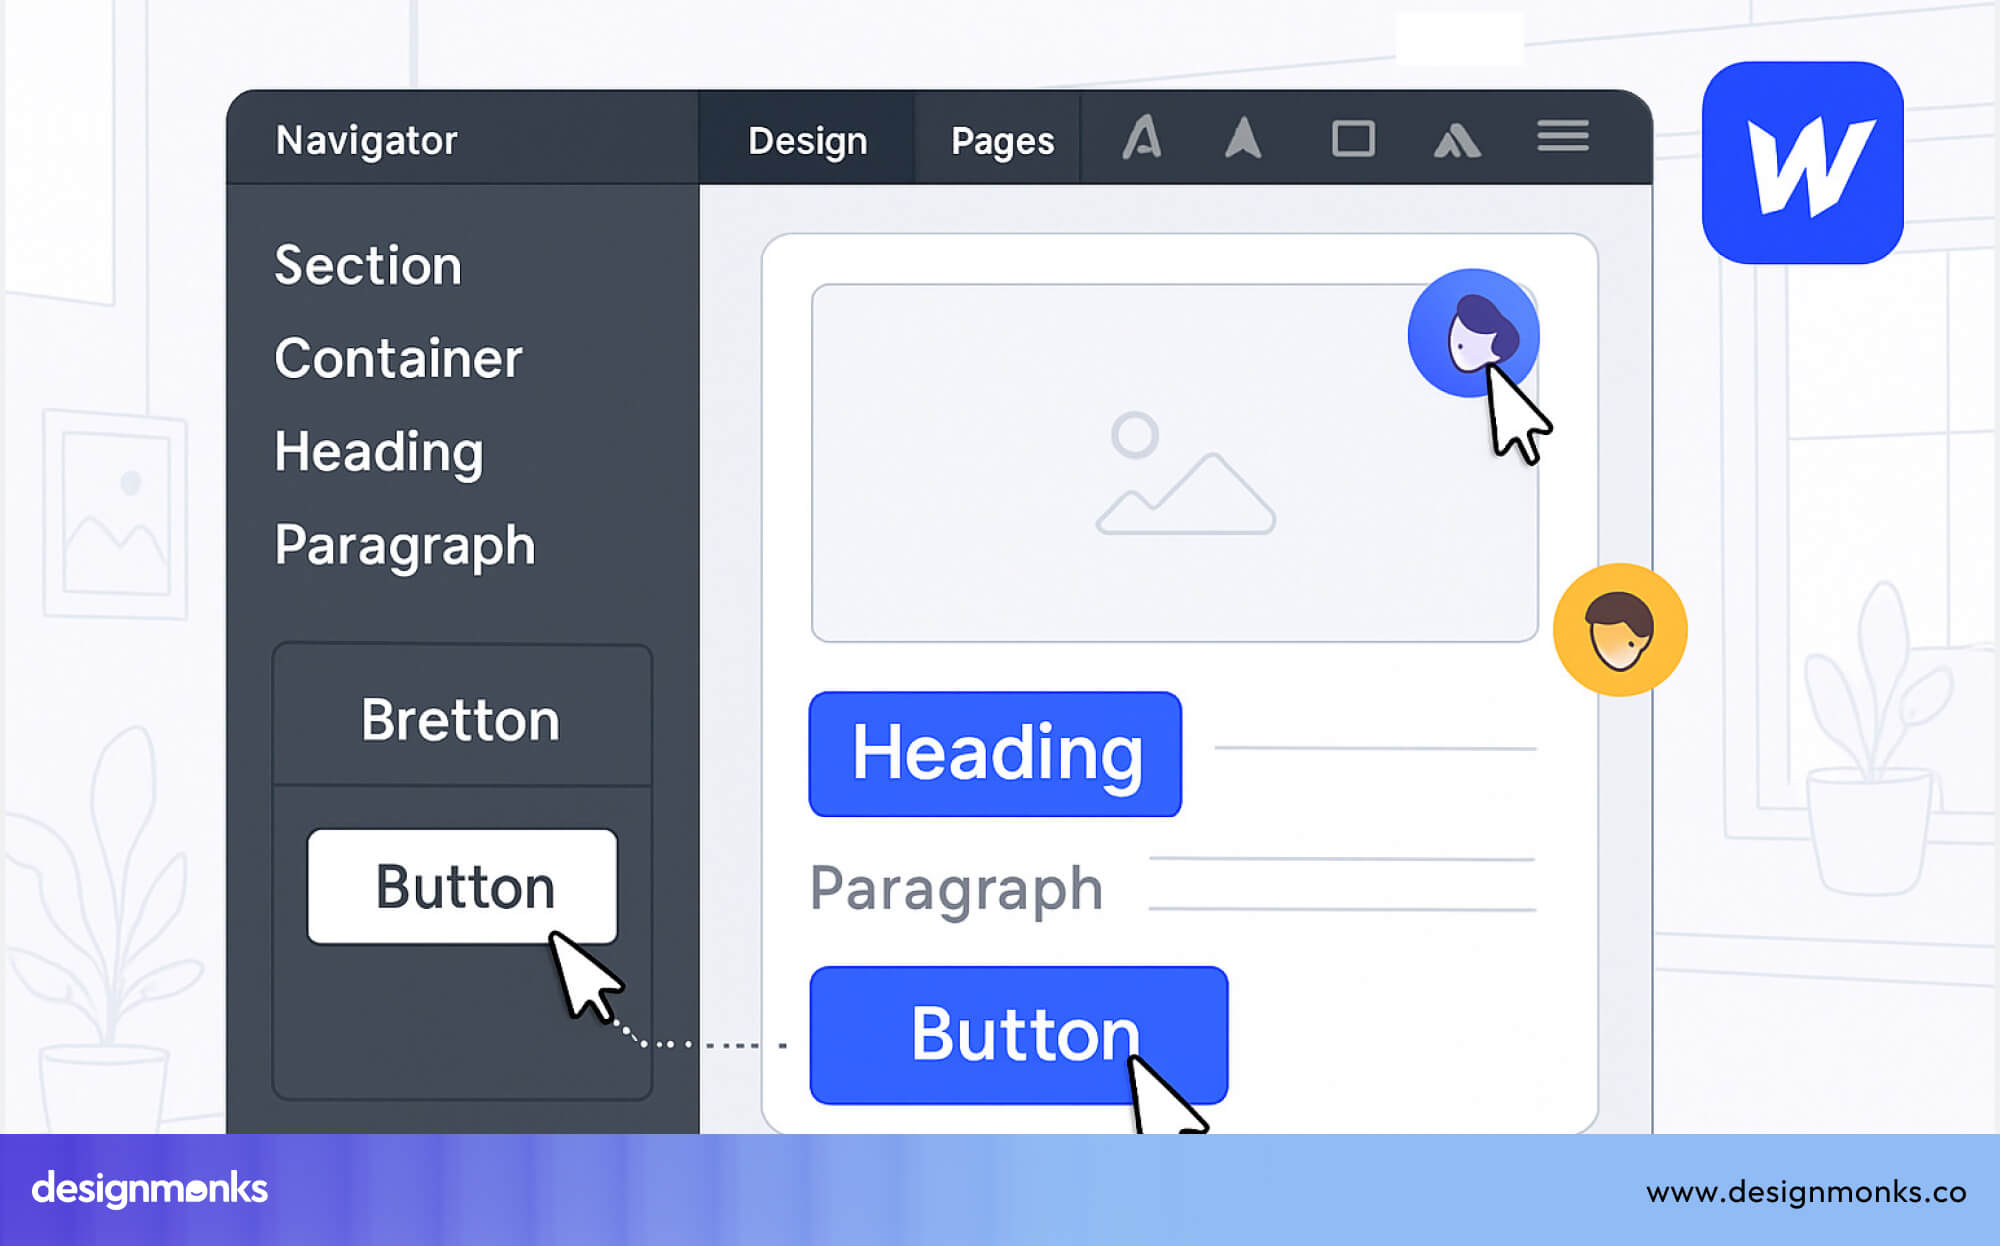Click the yellow avatar collaborator icon

pyautogui.click(x=1616, y=628)
